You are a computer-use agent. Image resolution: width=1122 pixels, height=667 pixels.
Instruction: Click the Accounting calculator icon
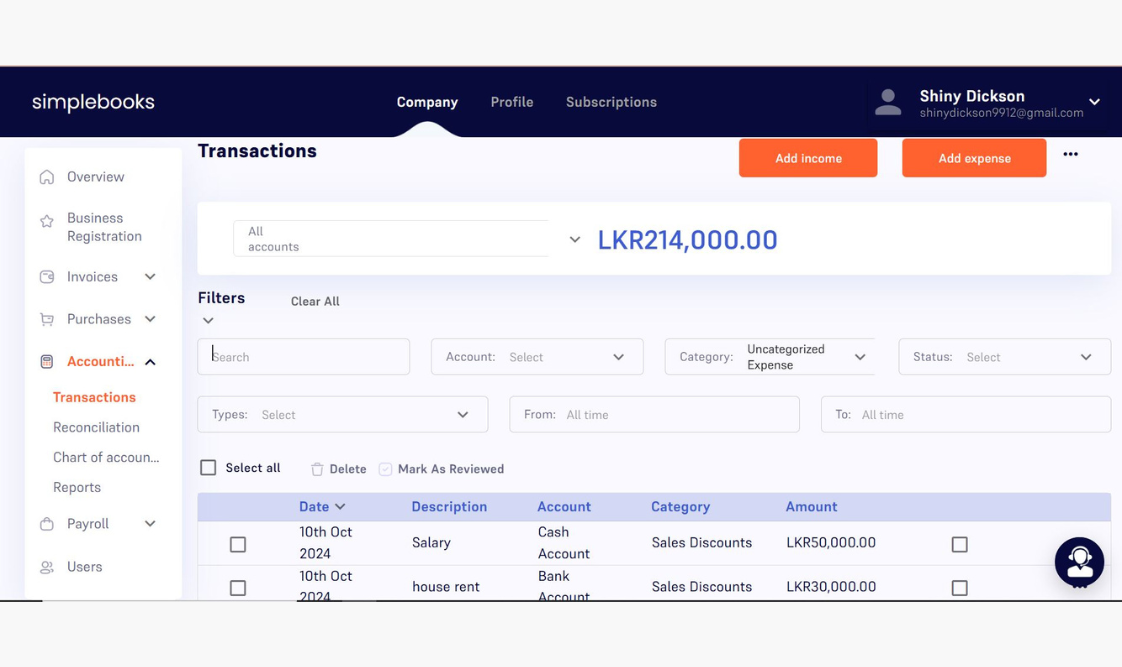47,361
